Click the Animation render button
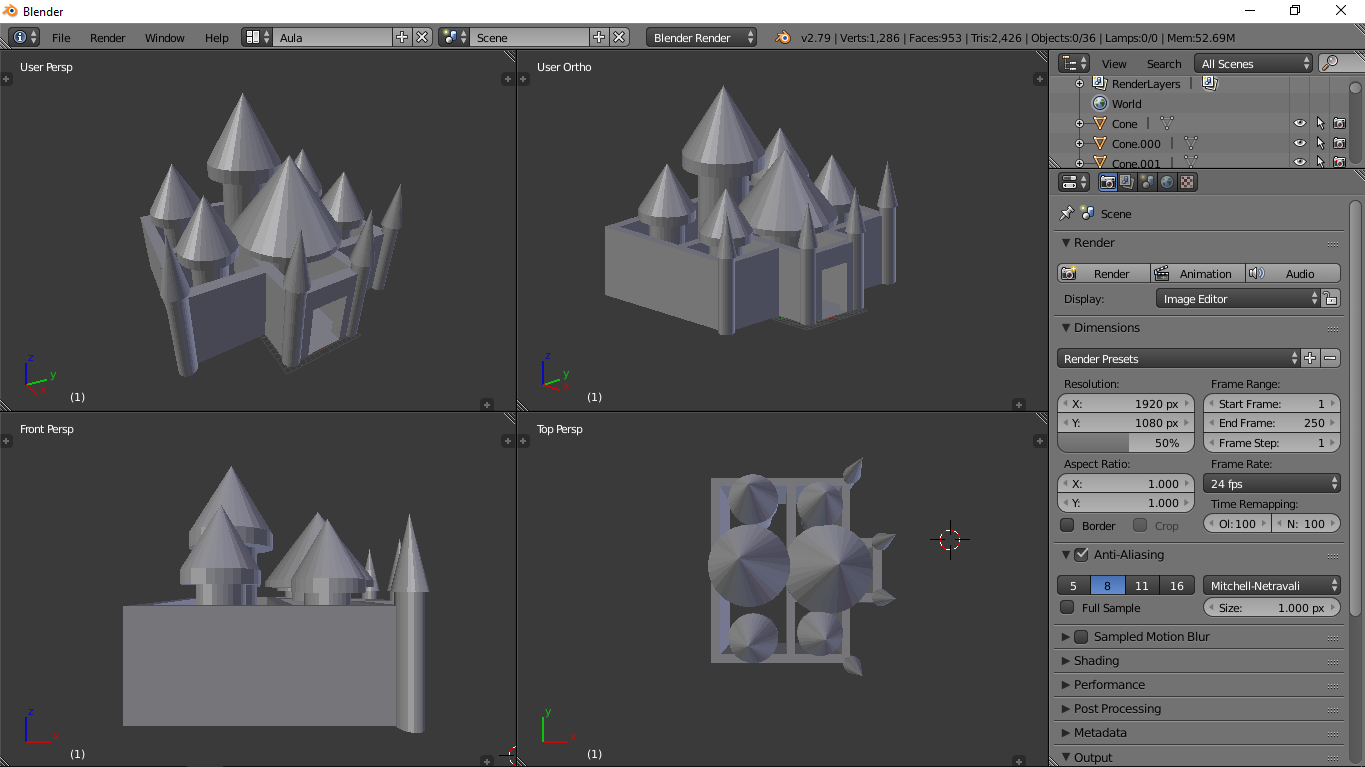The width and height of the screenshot is (1365, 767). pyautogui.click(x=1198, y=274)
